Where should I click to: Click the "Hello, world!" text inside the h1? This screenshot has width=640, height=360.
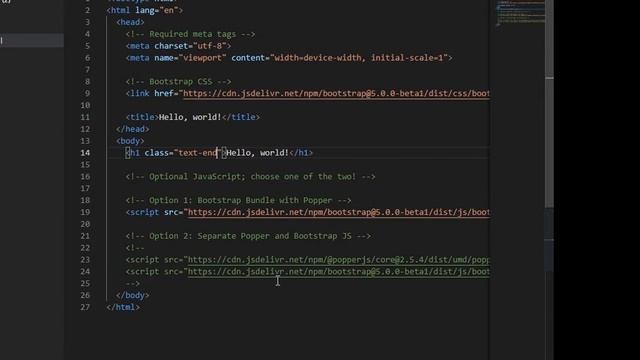[x=257, y=153]
